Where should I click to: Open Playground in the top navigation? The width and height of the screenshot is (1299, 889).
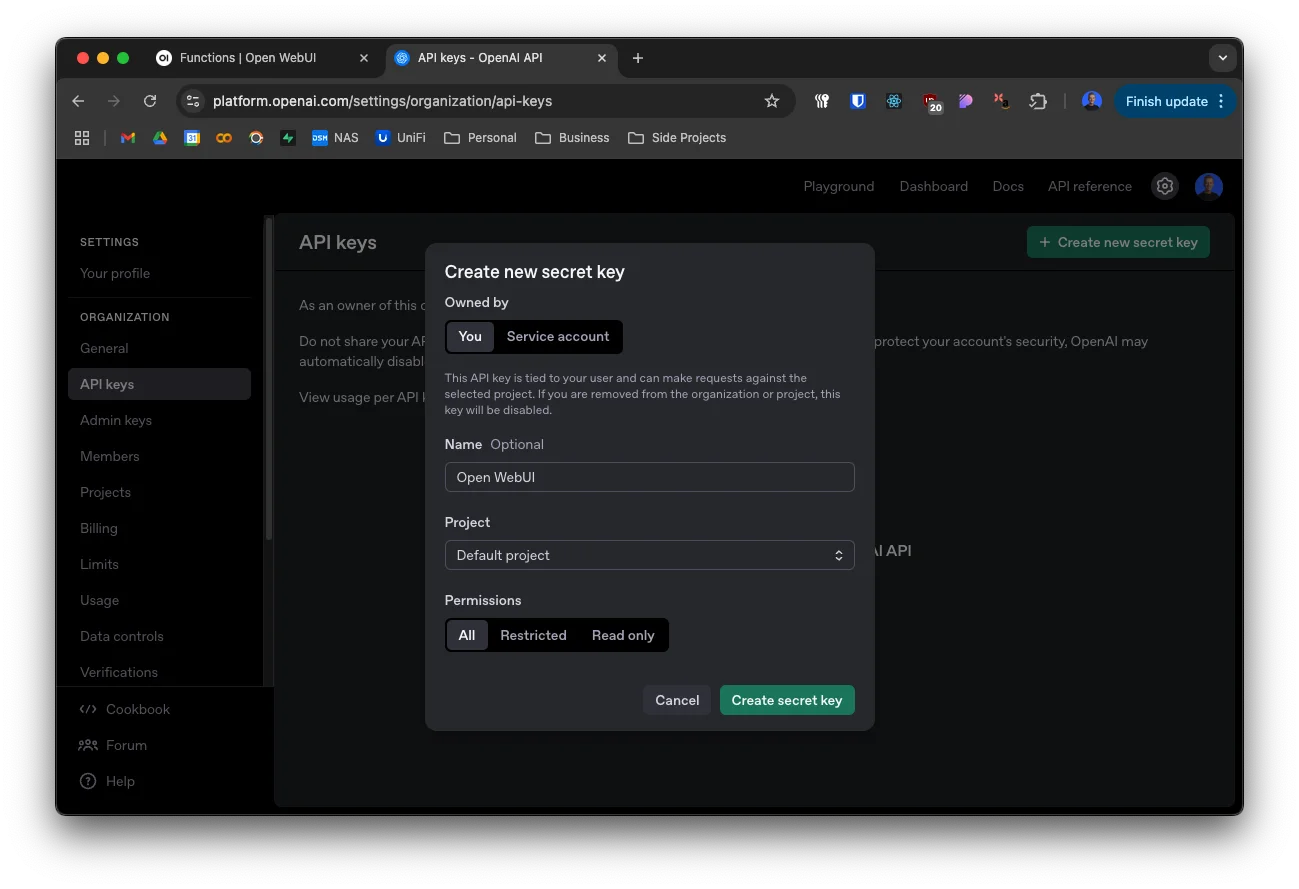[x=839, y=186]
